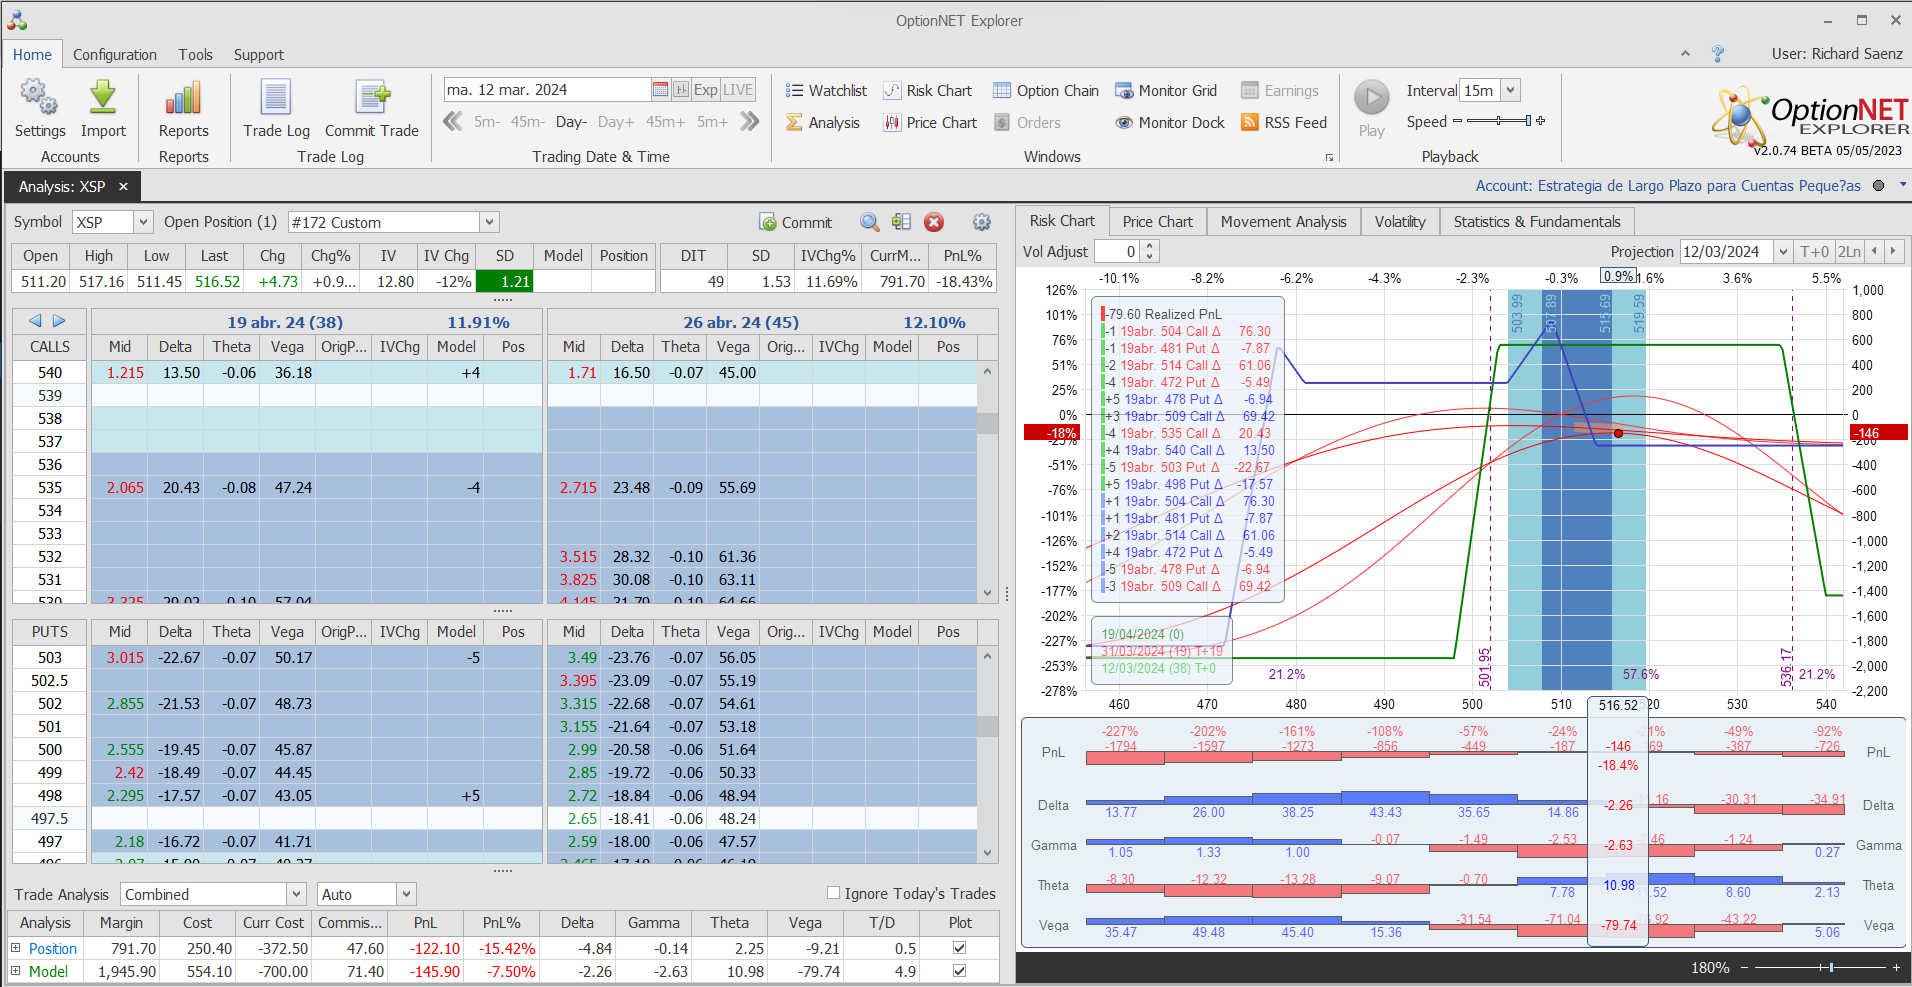1912x987 pixels.
Task: Move back one day with Day-
Action: [571, 122]
